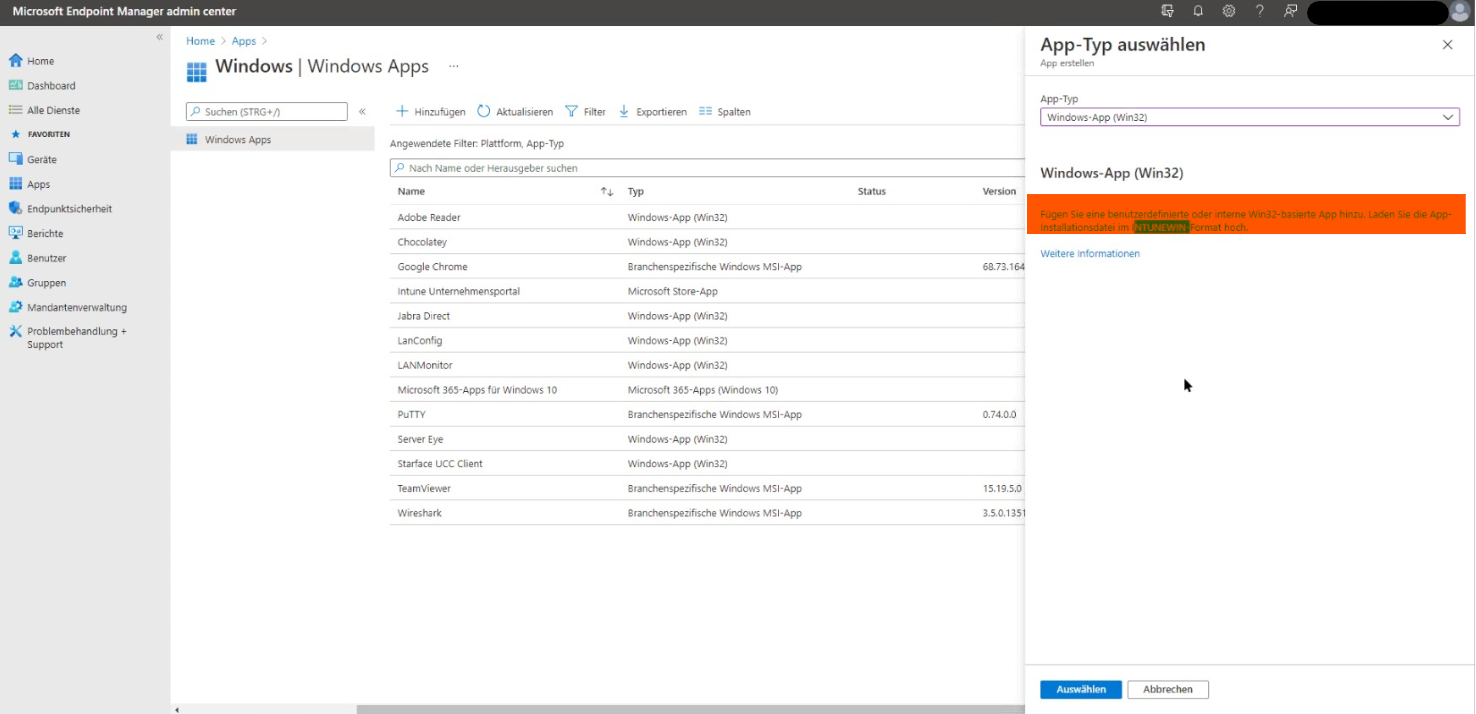Click the Home breadcrumb link
Screen dimensions: 1476x714
pos(200,41)
